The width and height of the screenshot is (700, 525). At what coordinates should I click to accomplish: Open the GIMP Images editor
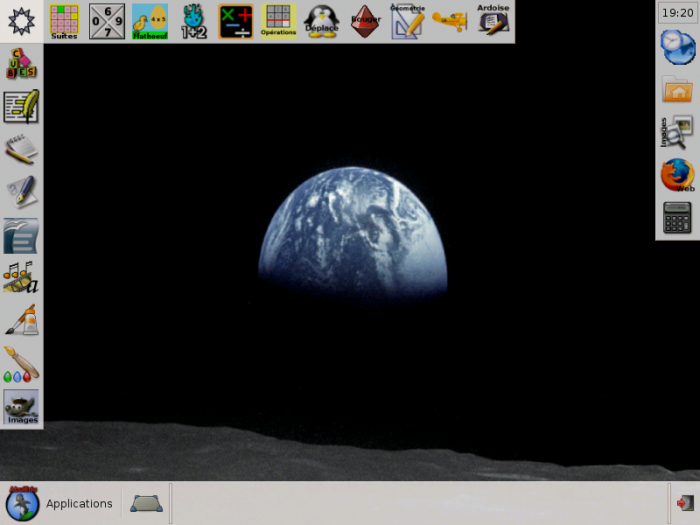point(21,407)
